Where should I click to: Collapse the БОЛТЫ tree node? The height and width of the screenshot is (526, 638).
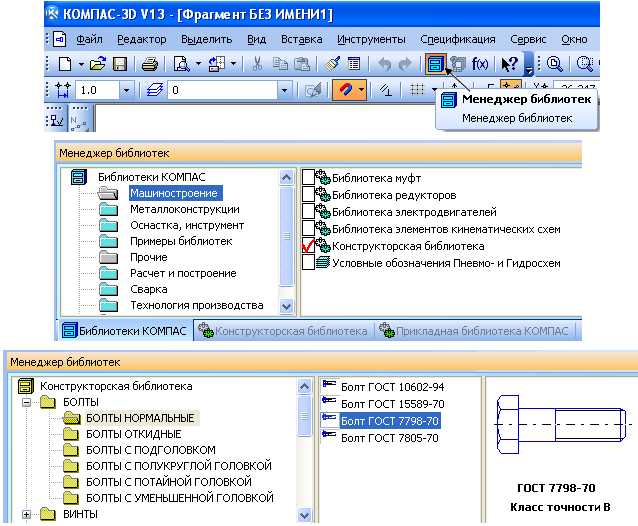coord(26,403)
